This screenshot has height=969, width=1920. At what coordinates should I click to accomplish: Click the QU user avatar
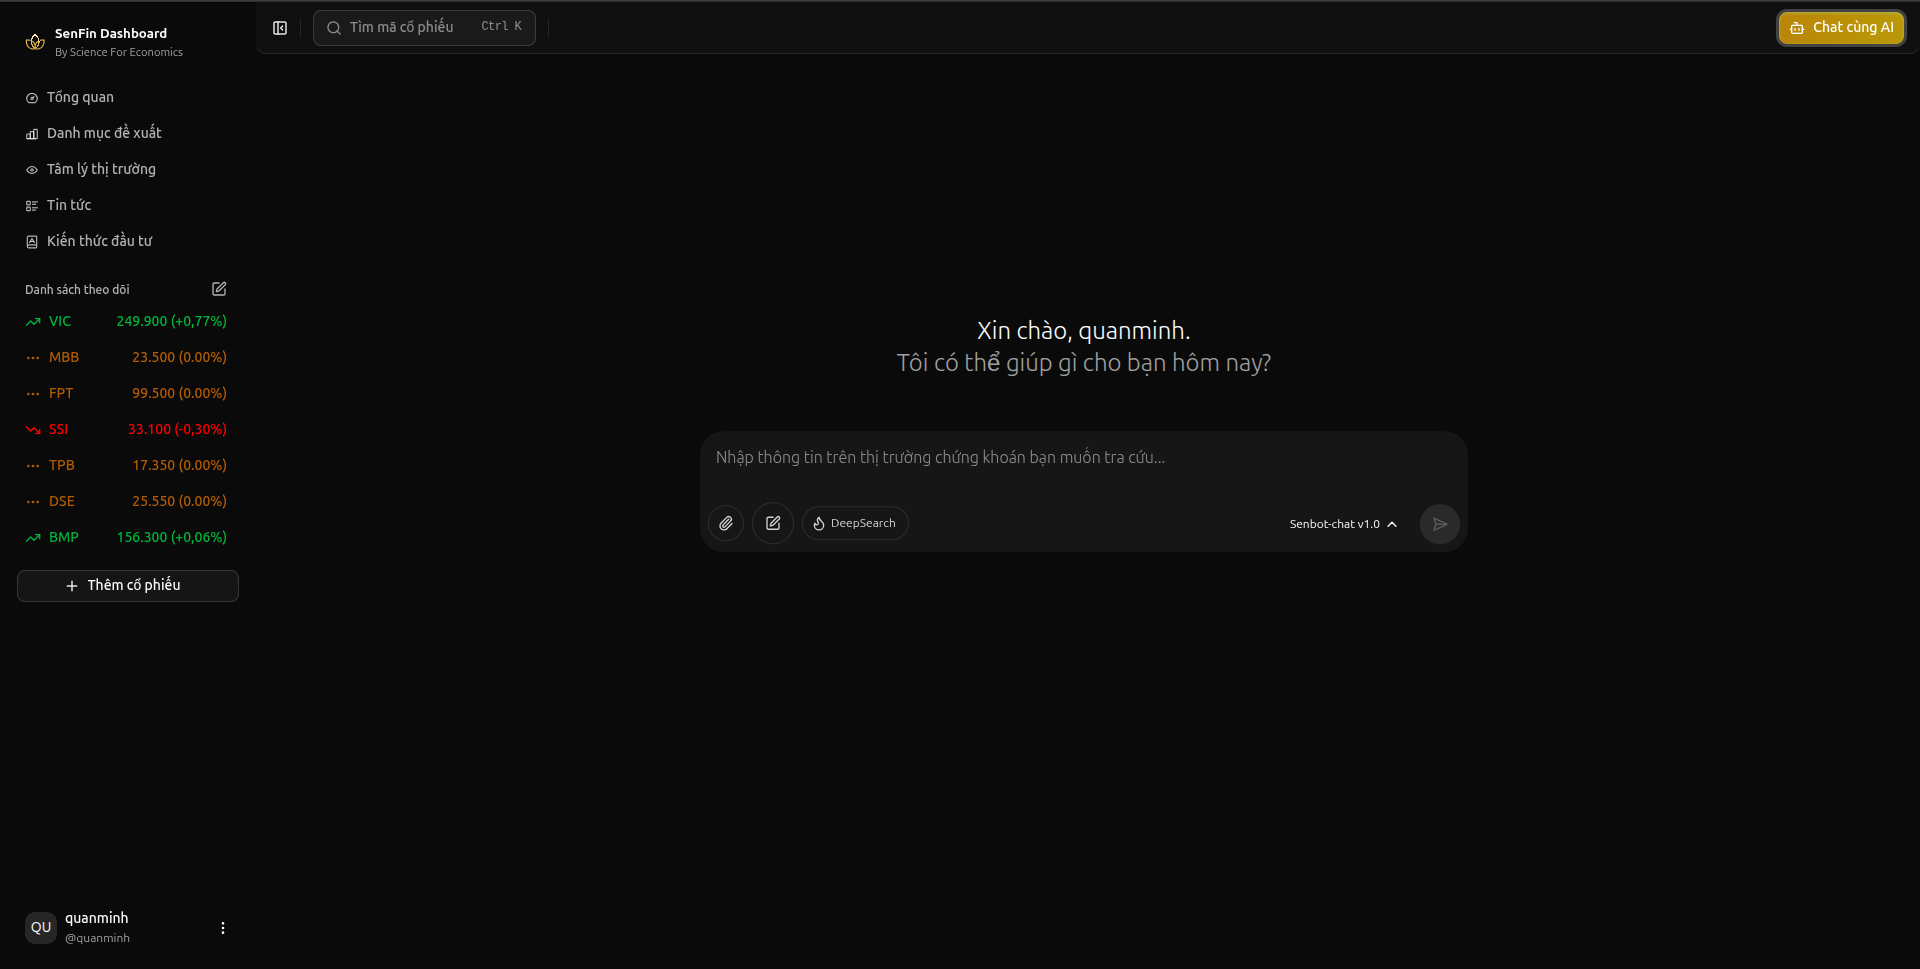pos(41,928)
